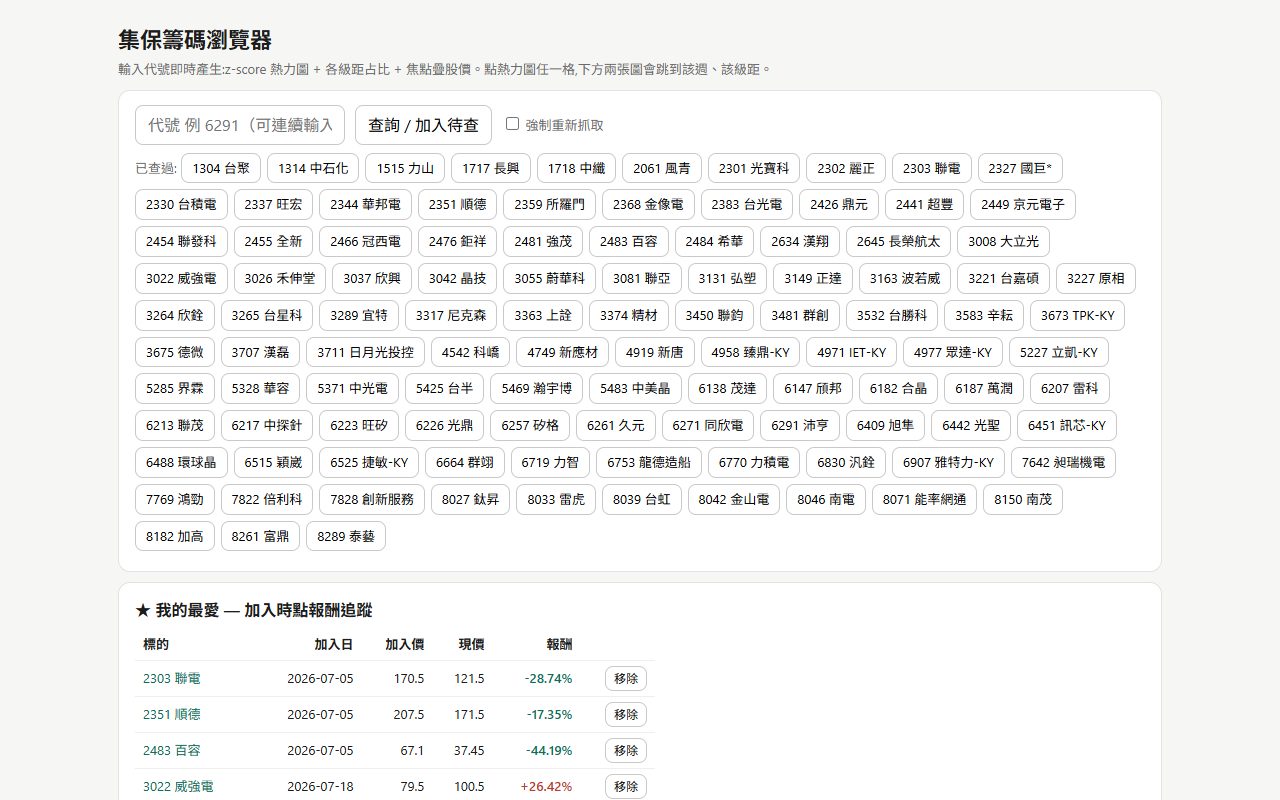This screenshot has height=800, width=1280.
Task: Open the 2483 百容 favorites link
Action: 172,750
